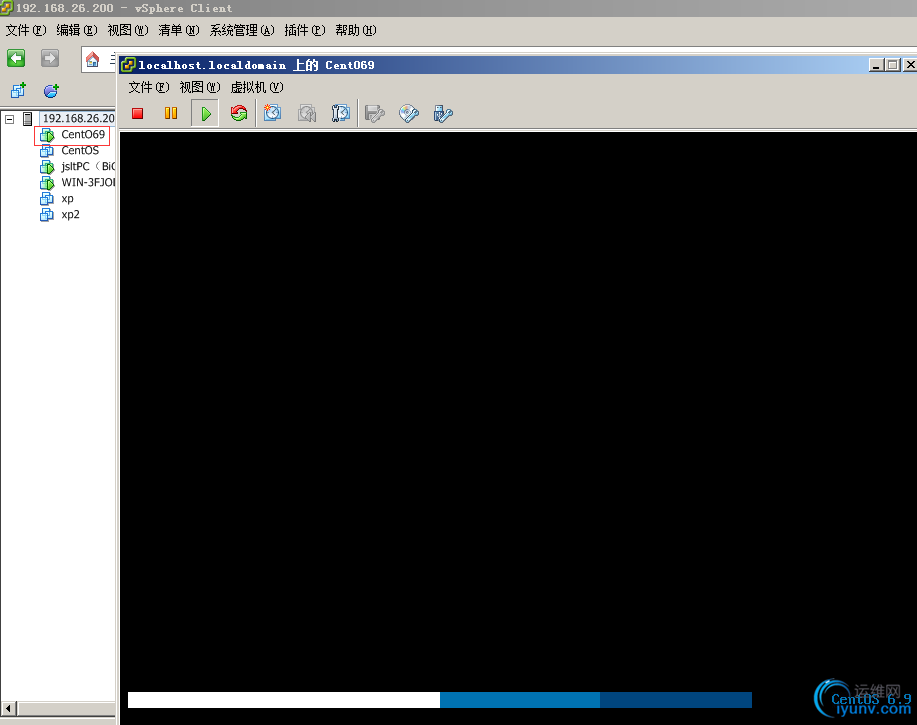The height and width of the screenshot is (725, 917).
Task: Connect CD/DVD device icon
Action: point(409,113)
